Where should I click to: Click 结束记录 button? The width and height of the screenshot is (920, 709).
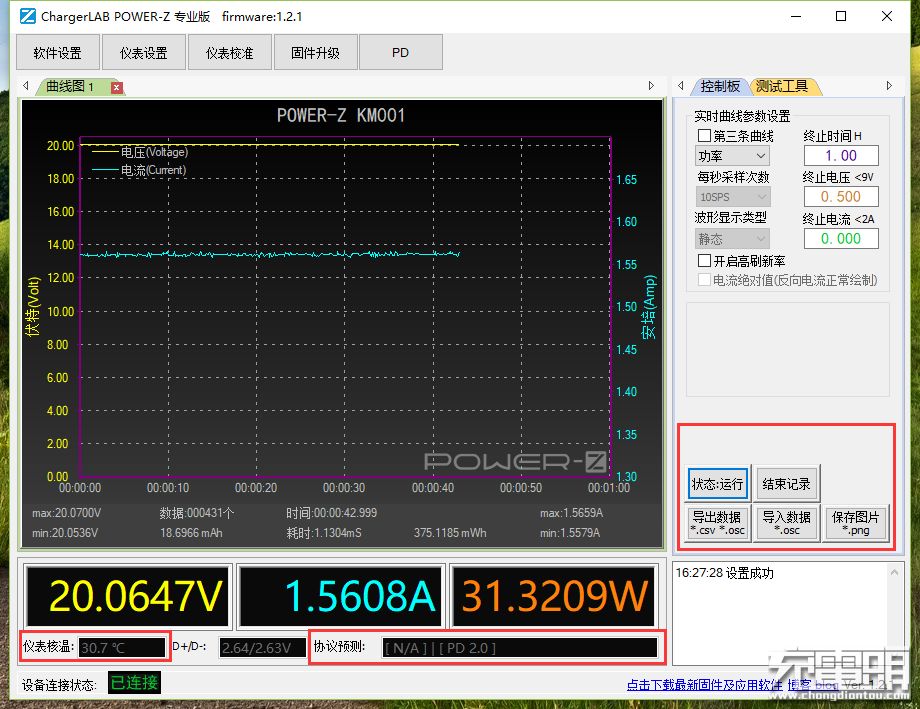786,484
